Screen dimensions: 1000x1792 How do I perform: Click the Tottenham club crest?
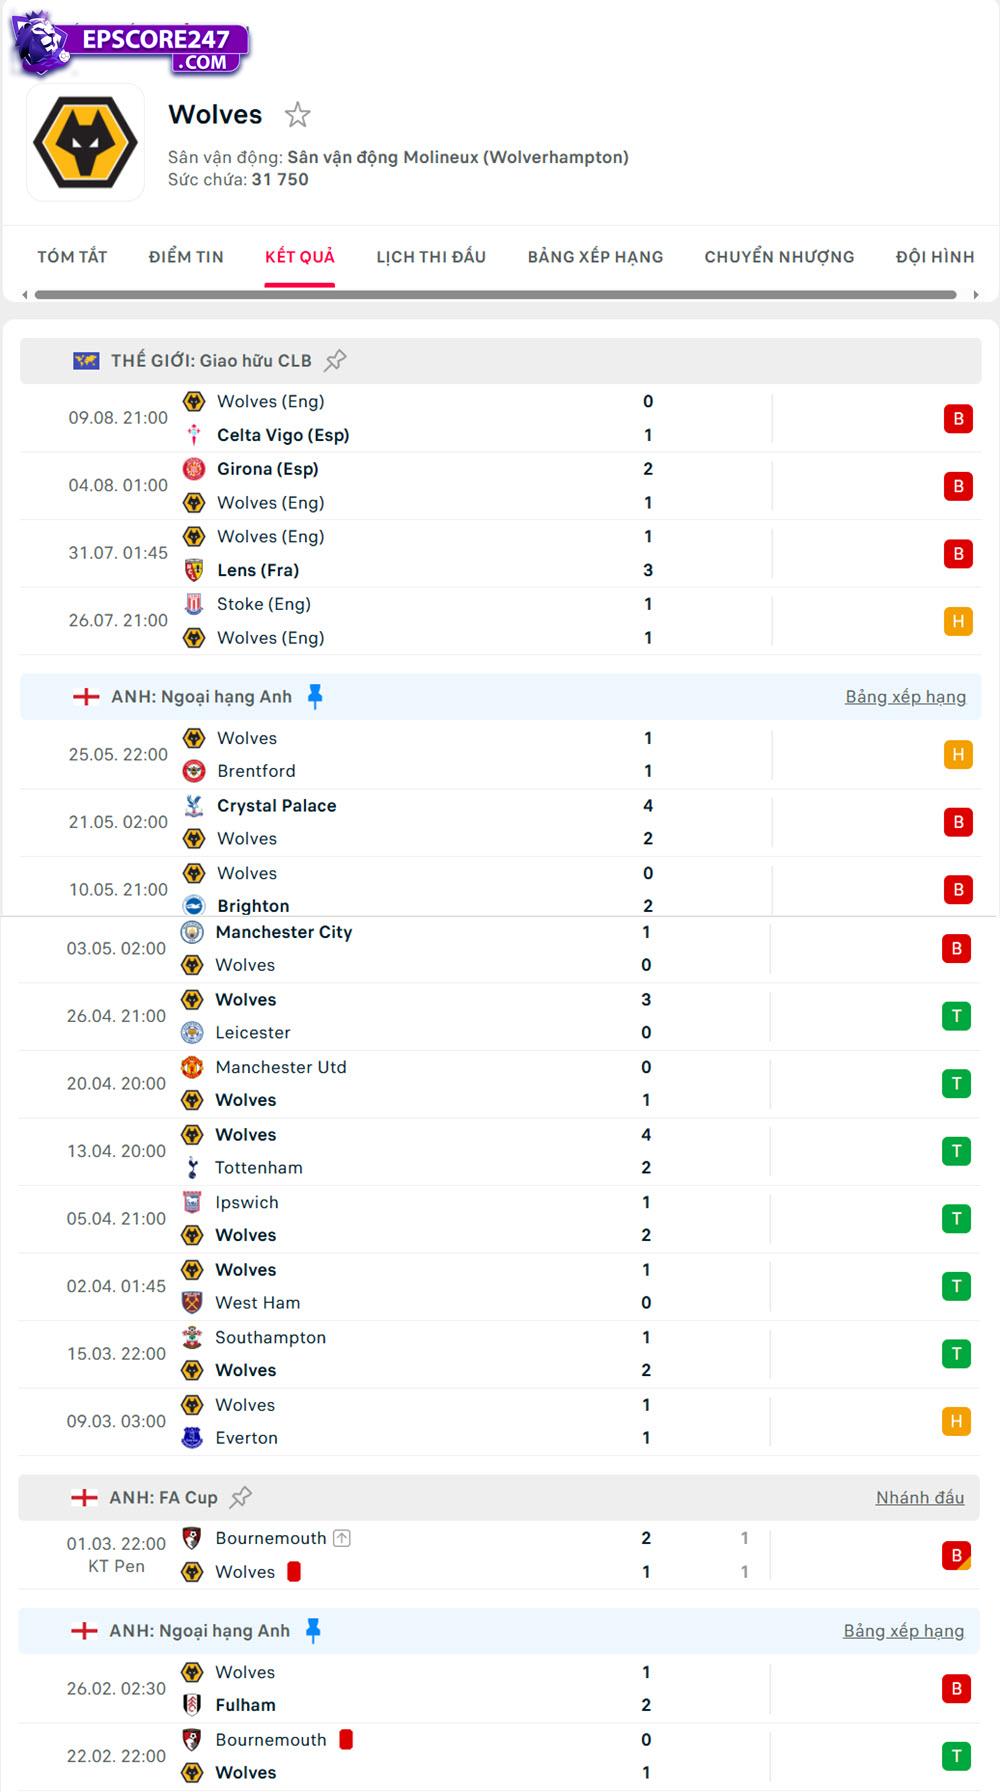click(193, 1167)
